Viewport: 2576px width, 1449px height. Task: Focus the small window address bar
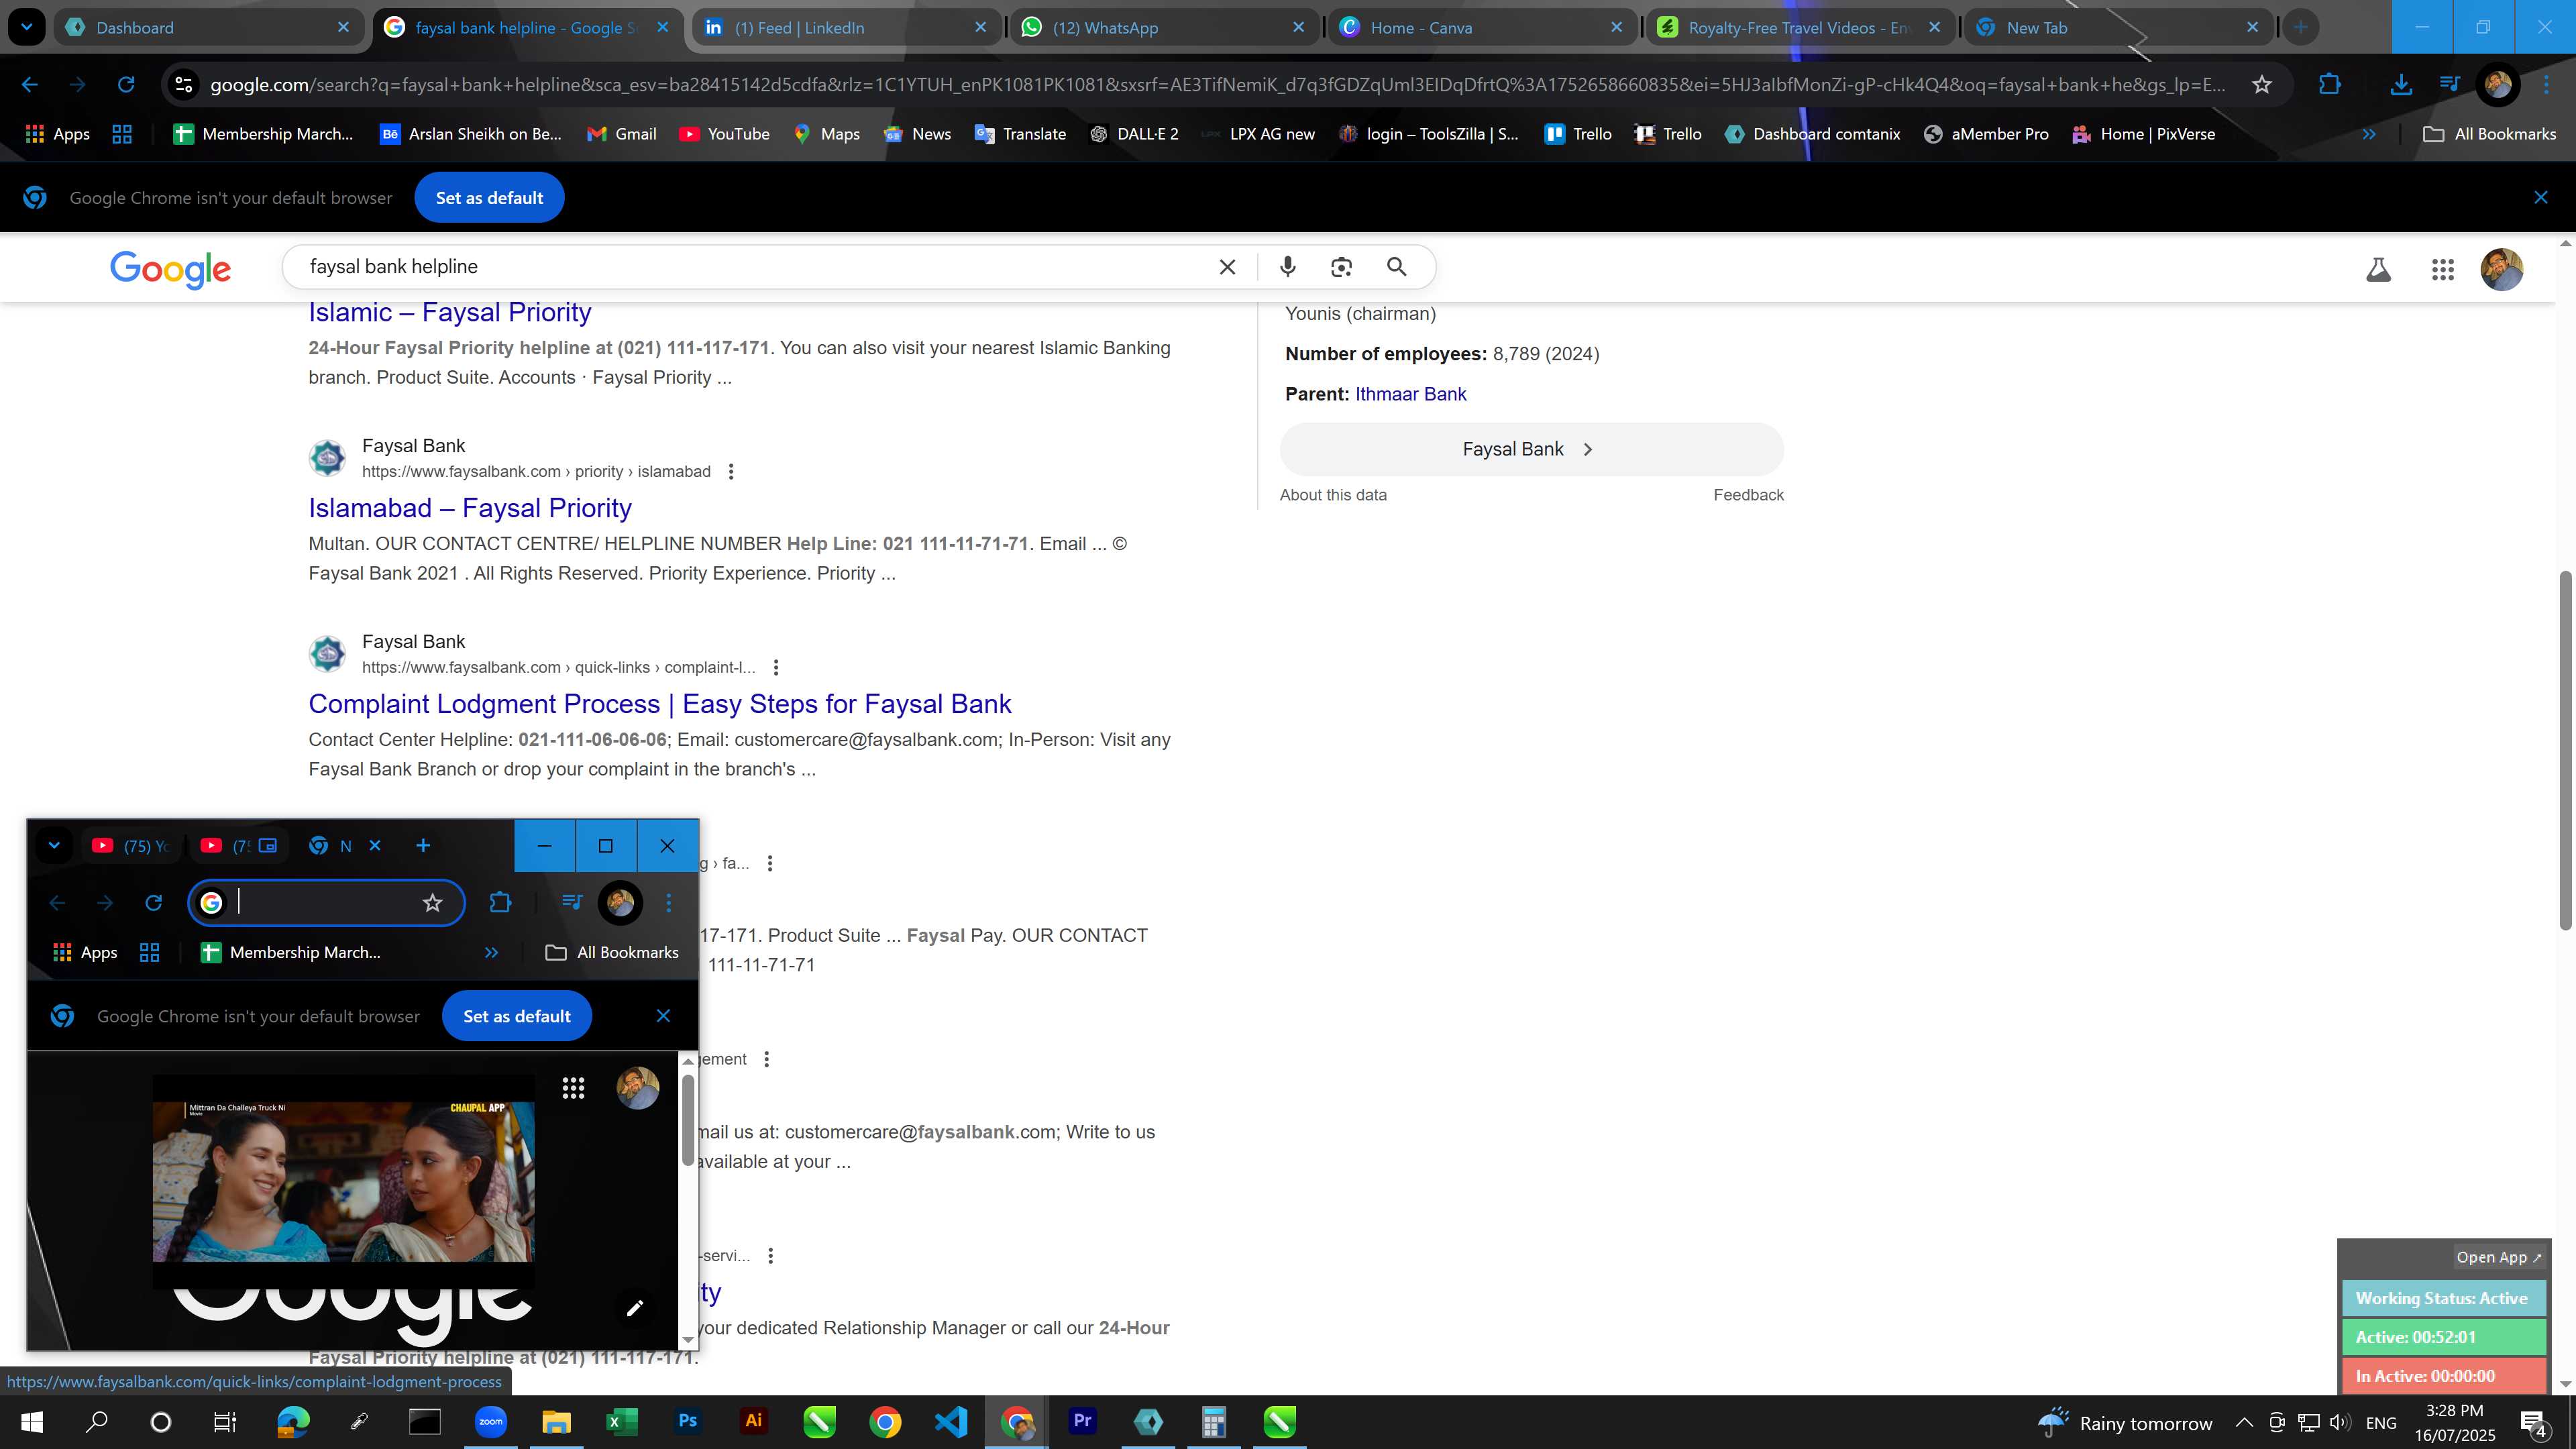[x=326, y=903]
